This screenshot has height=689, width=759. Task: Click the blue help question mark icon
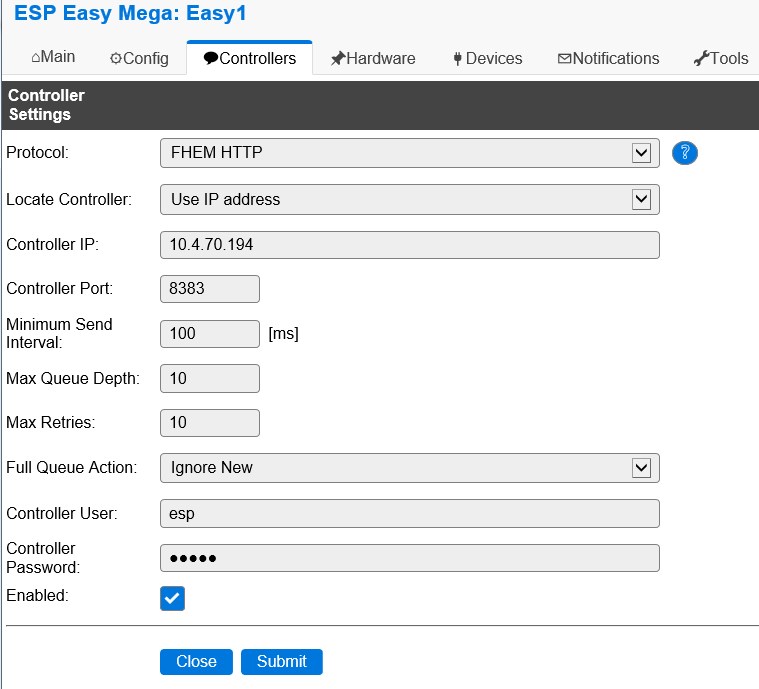pos(685,153)
